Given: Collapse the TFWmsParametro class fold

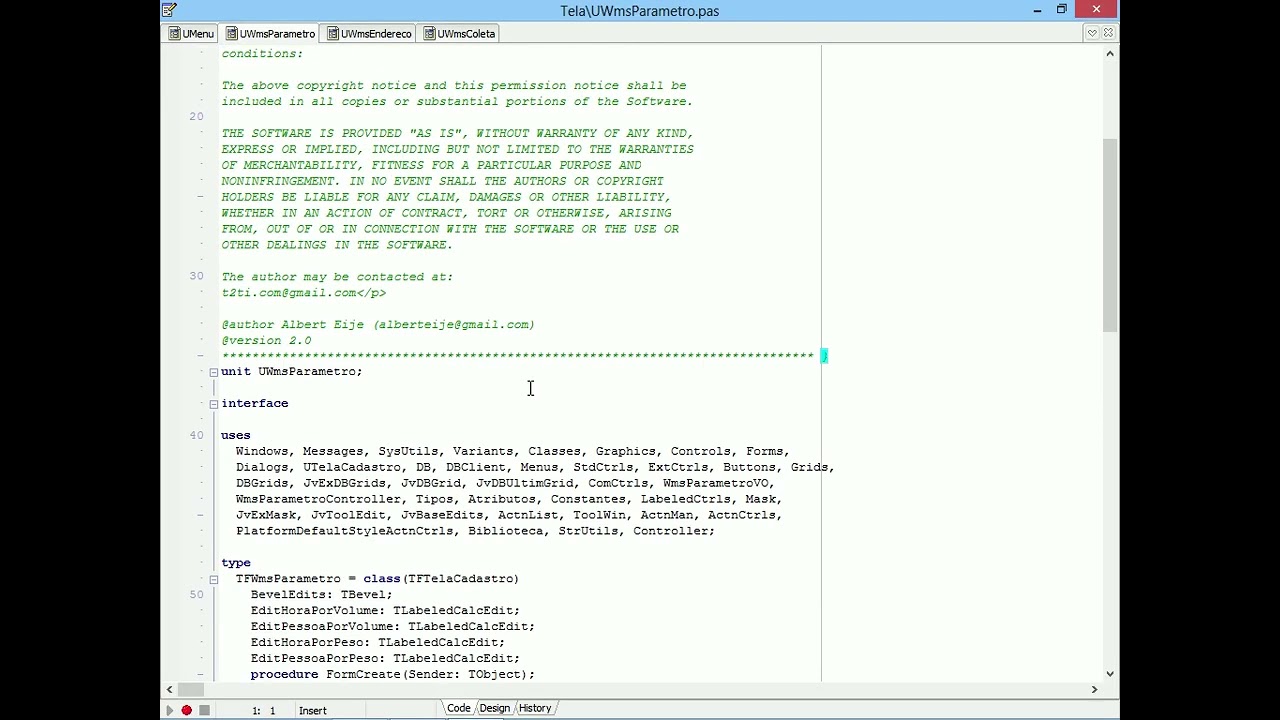Looking at the screenshot, I should (x=213, y=579).
